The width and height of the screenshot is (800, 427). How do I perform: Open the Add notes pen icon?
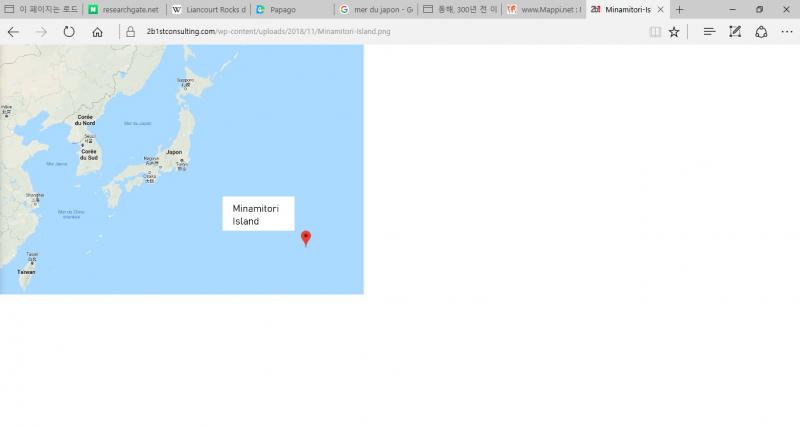[735, 31]
